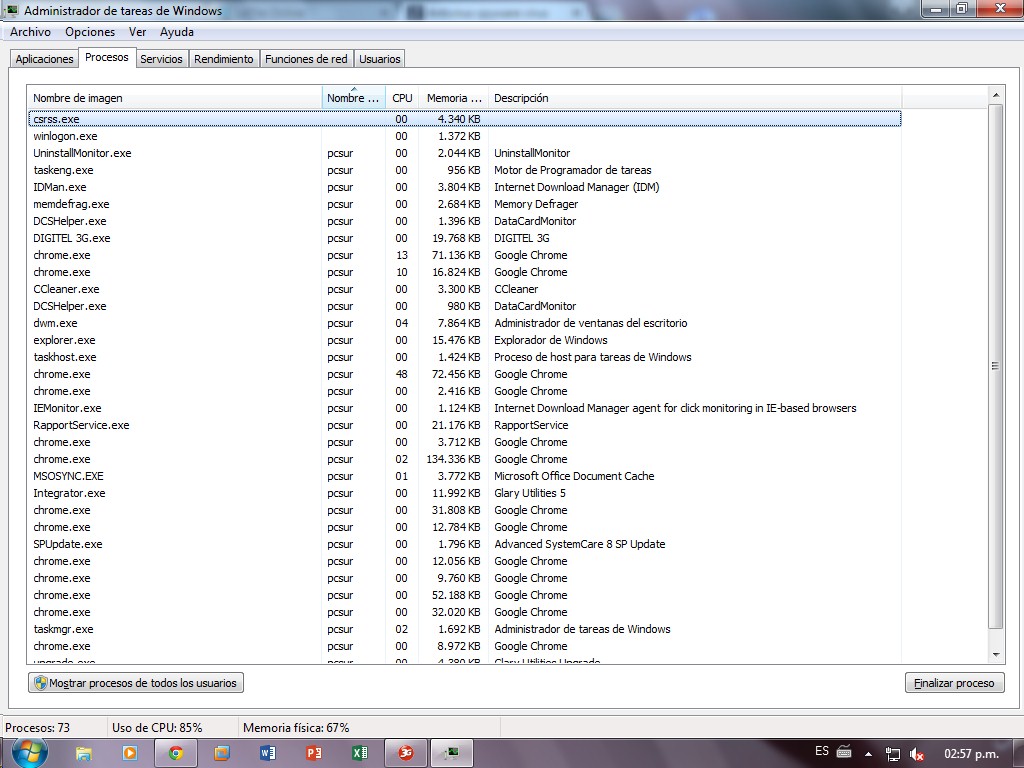
Task: Open Excel from the taskbar
Action: click(360, 754)
